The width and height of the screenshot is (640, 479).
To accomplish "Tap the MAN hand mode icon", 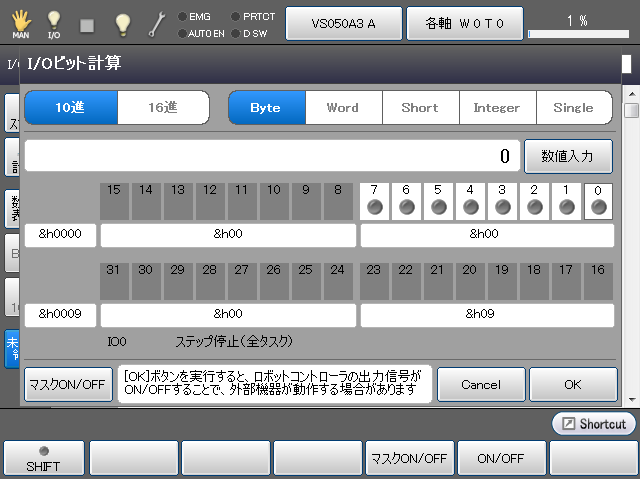I will coord(21,22).
